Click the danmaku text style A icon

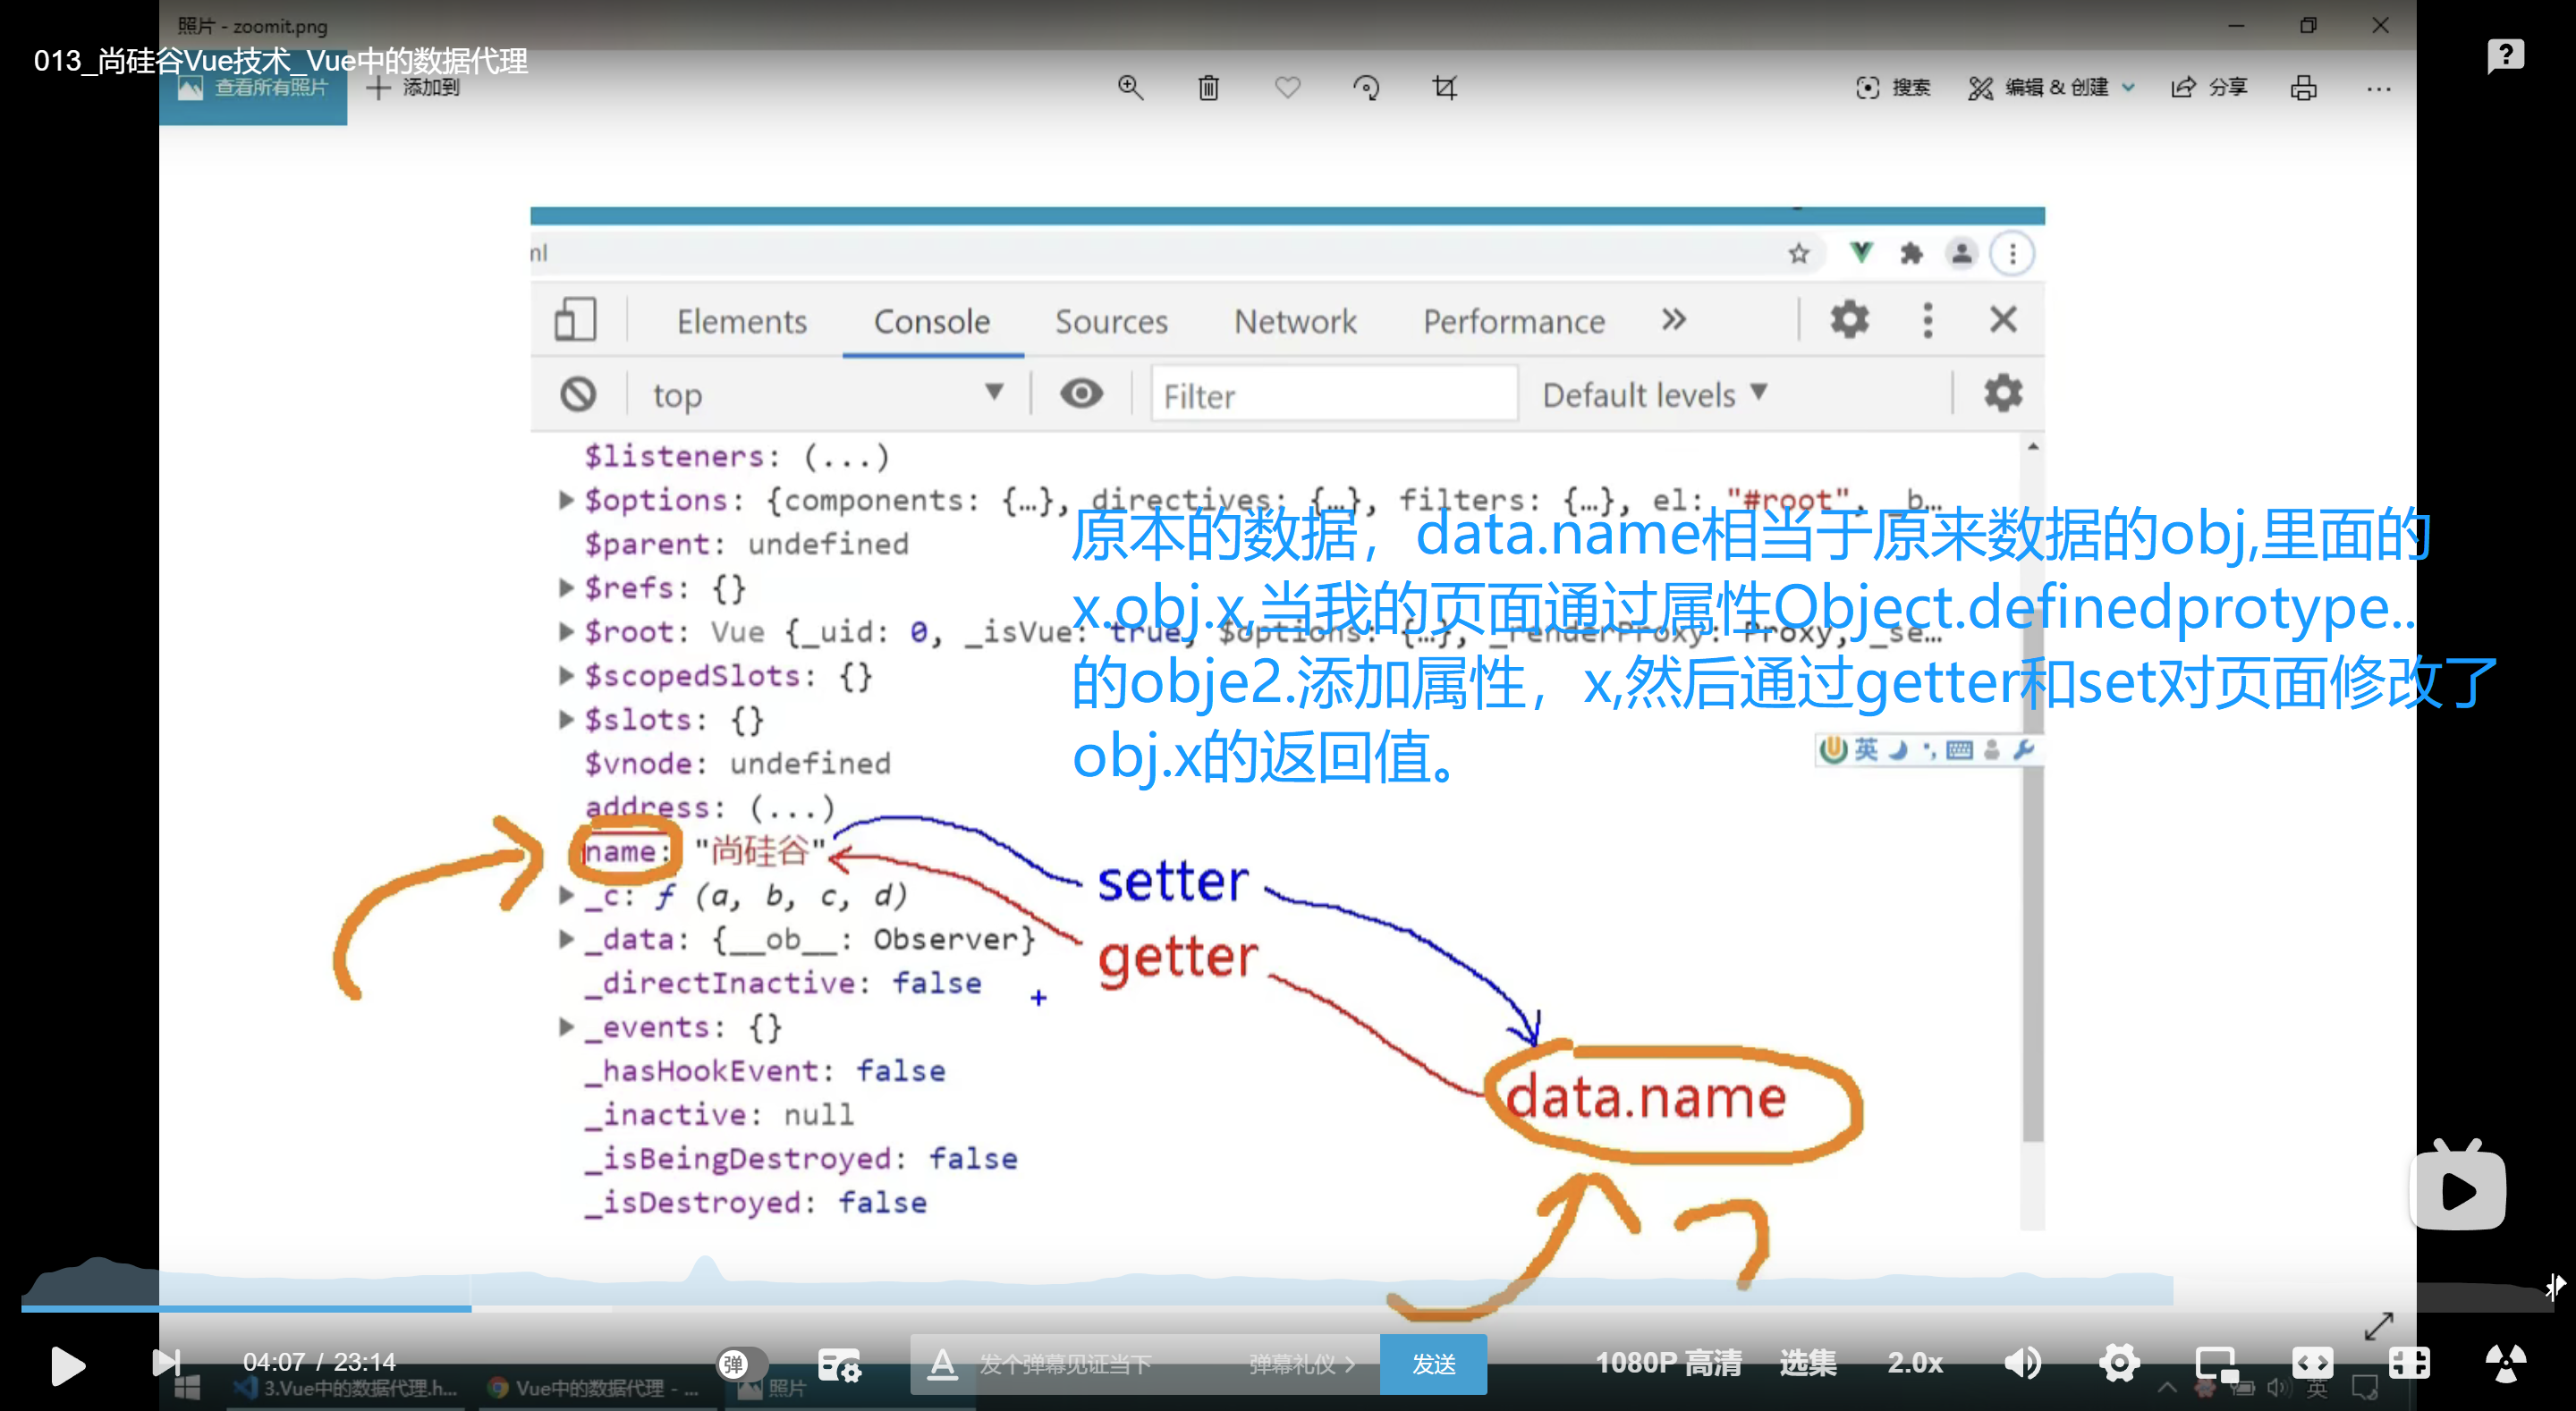pyautogui.click(x=941, y=1364)
